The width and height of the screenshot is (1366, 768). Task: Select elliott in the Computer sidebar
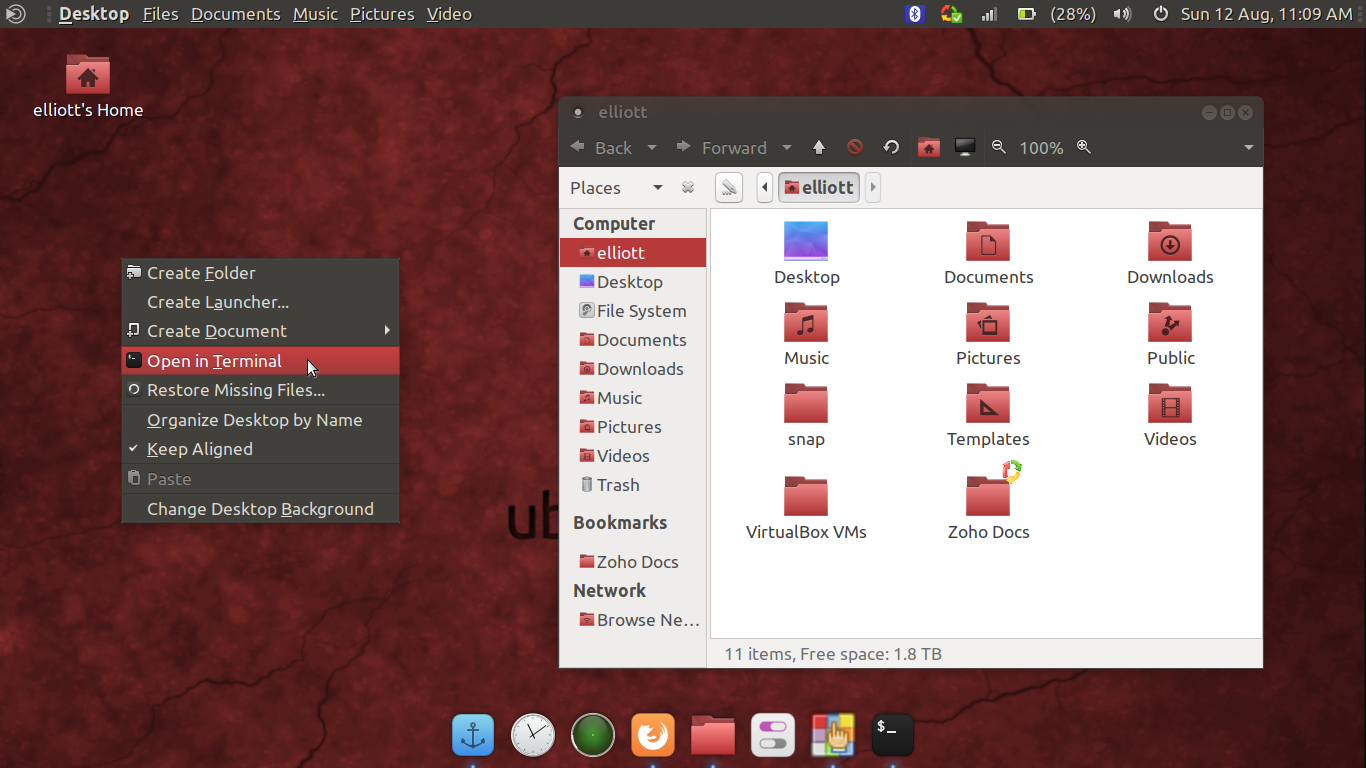click(x=633, y=253)
